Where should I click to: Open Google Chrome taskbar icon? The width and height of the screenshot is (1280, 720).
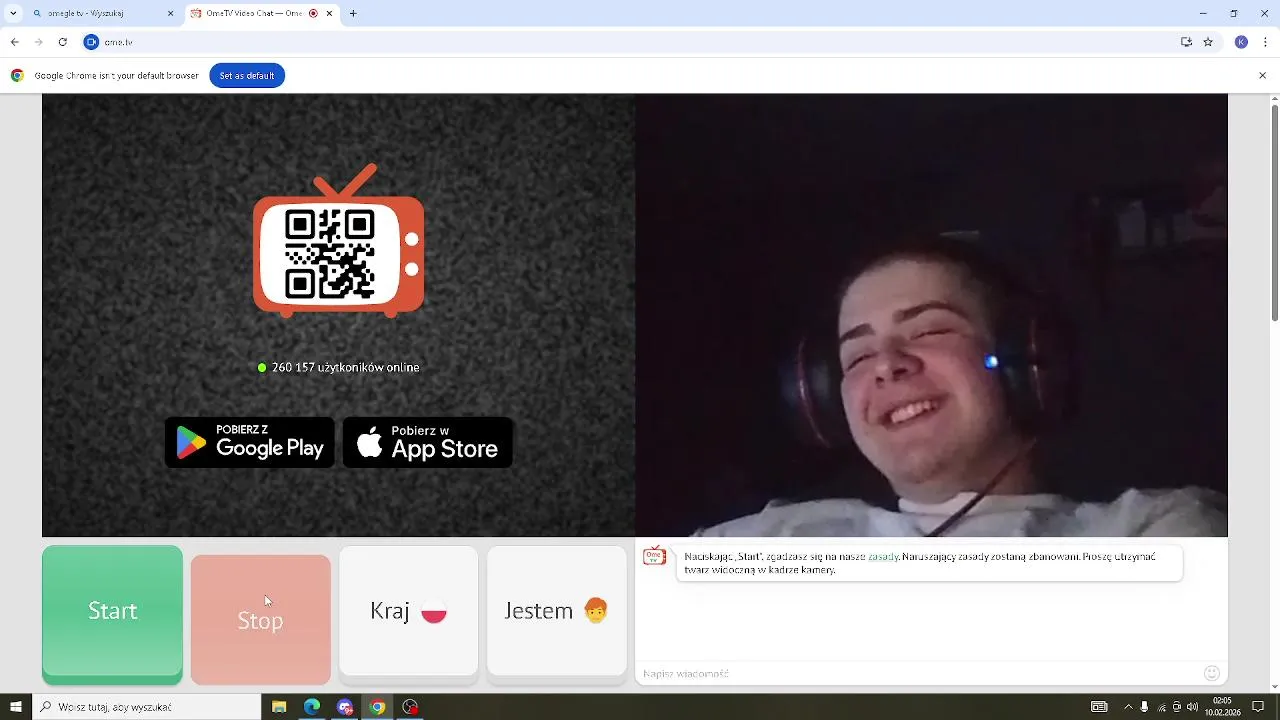tap(377, 707)
